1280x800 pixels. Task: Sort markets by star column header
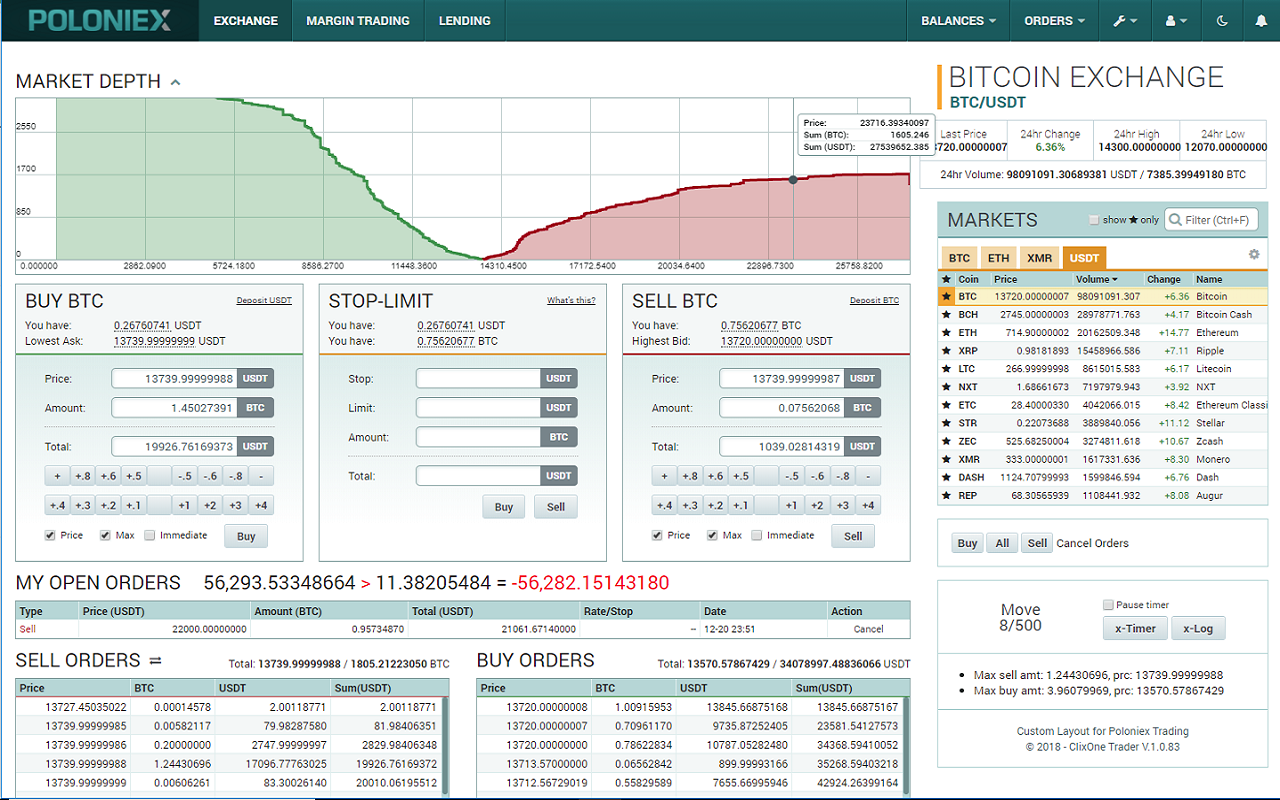[x=946, y=279]
